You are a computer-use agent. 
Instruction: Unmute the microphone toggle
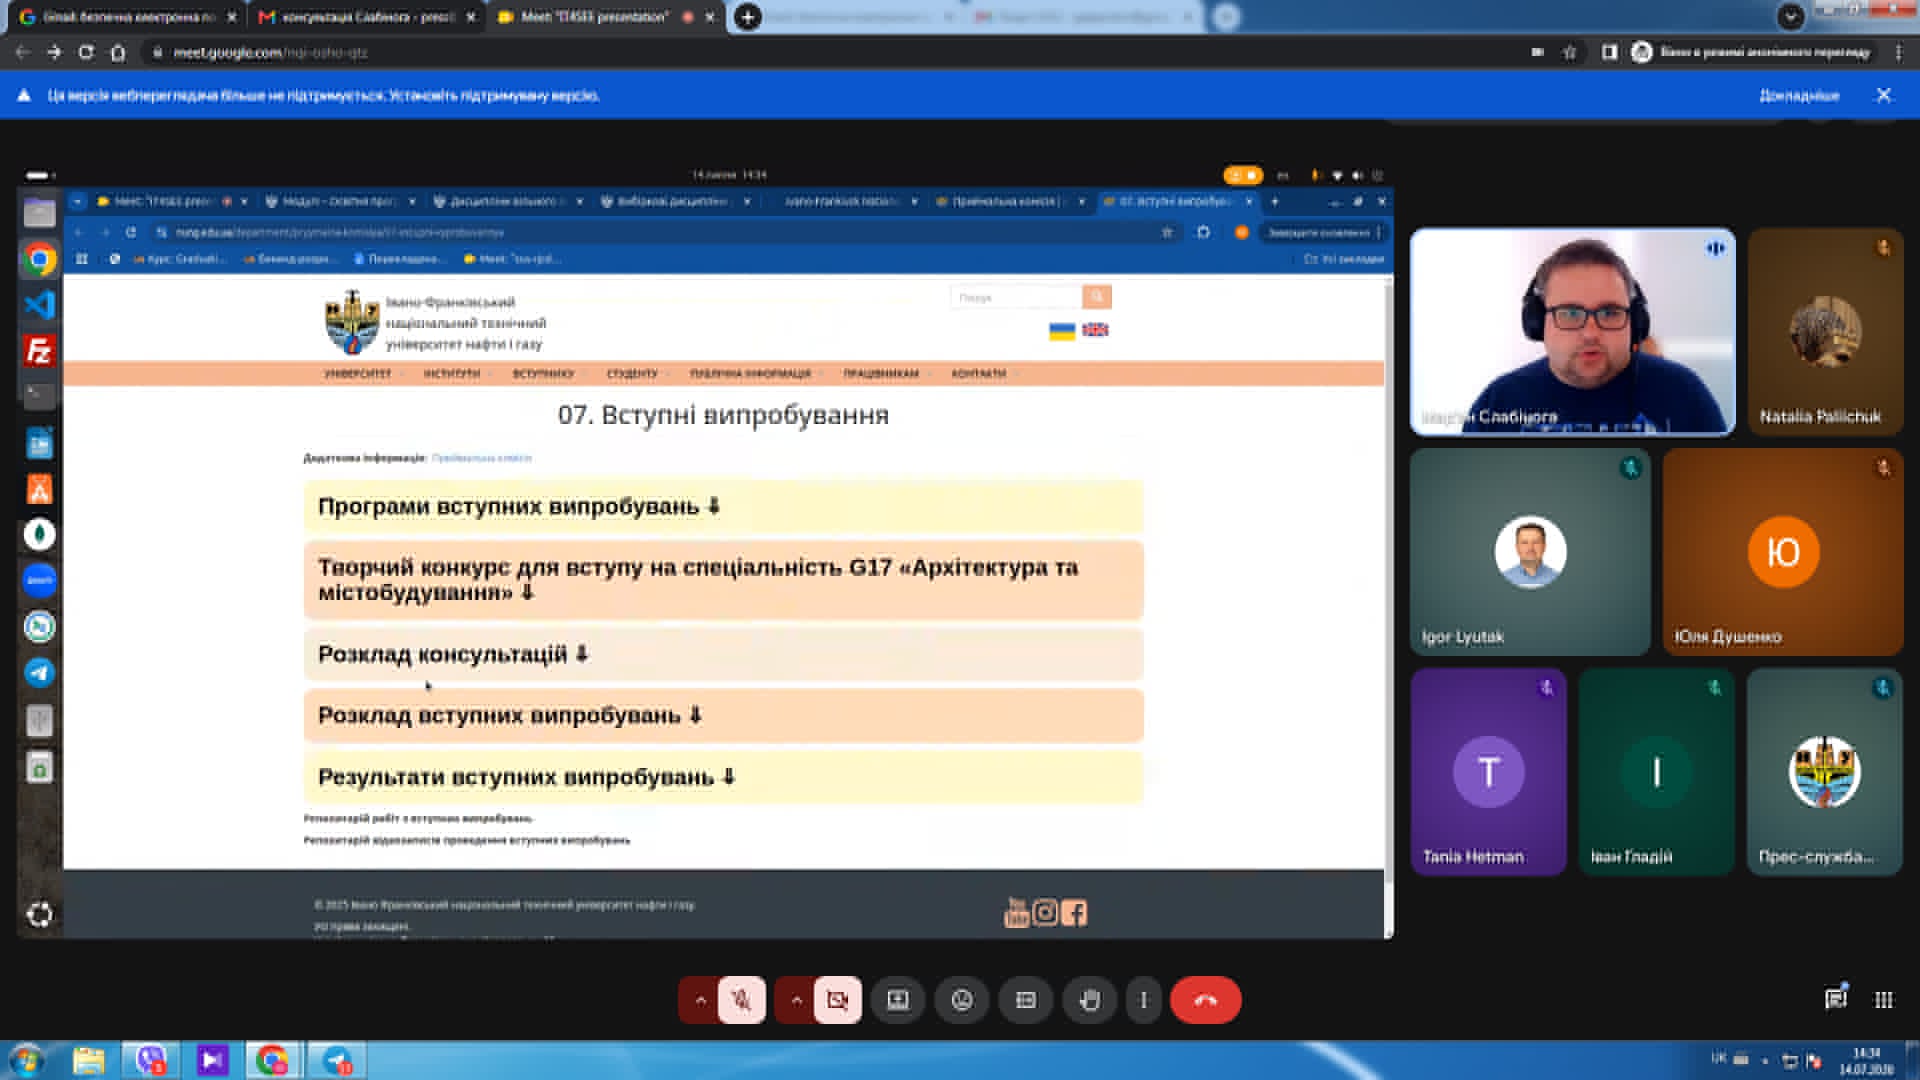pyautogui.click(x=741, y=1000)
